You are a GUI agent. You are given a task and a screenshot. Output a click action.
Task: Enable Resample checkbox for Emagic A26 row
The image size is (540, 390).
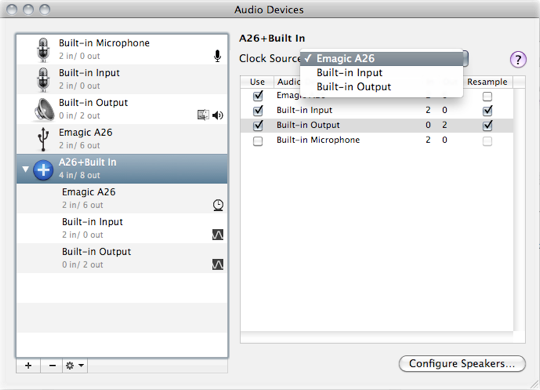coord(487,96)
